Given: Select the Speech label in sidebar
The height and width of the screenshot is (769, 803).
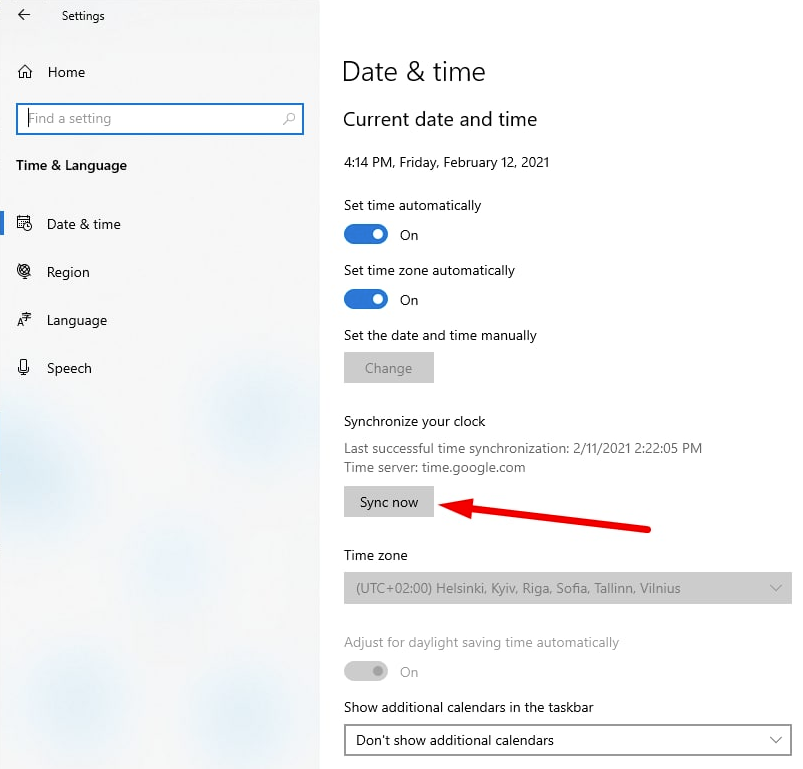Looking at the screenshot, I should [69, 368].
